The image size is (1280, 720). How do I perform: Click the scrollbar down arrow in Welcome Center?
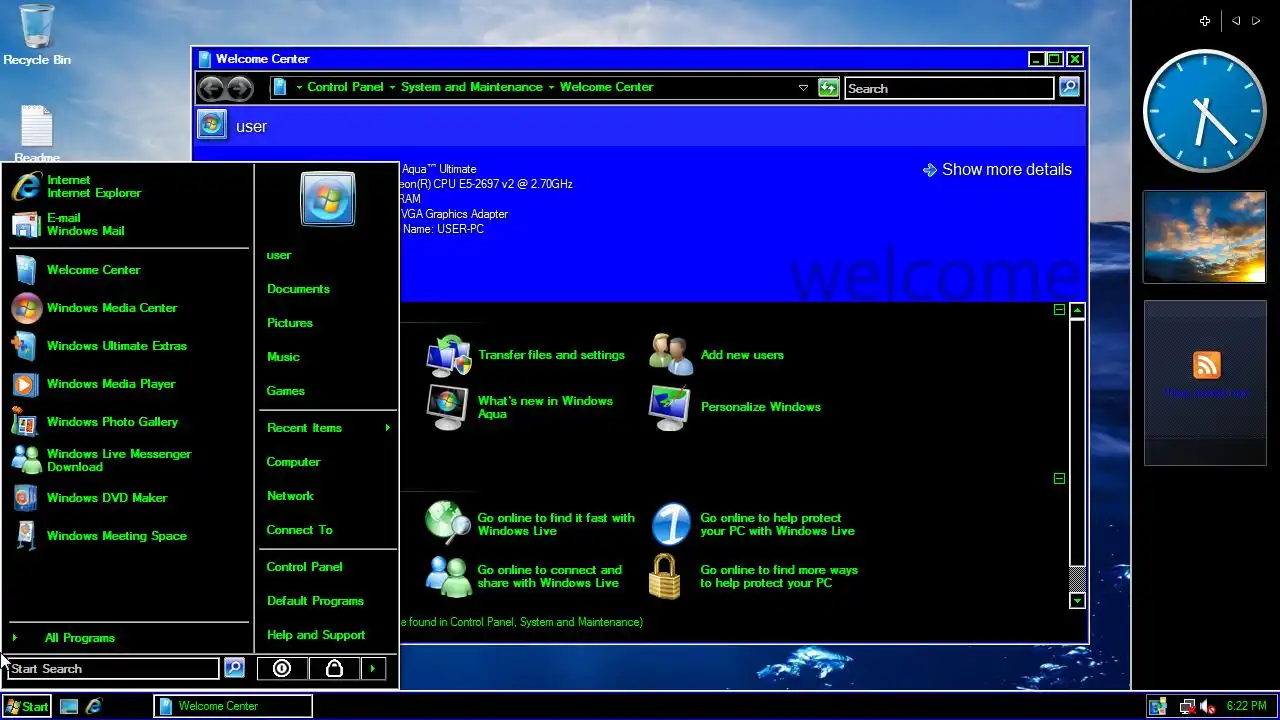tap(1077, 601)
